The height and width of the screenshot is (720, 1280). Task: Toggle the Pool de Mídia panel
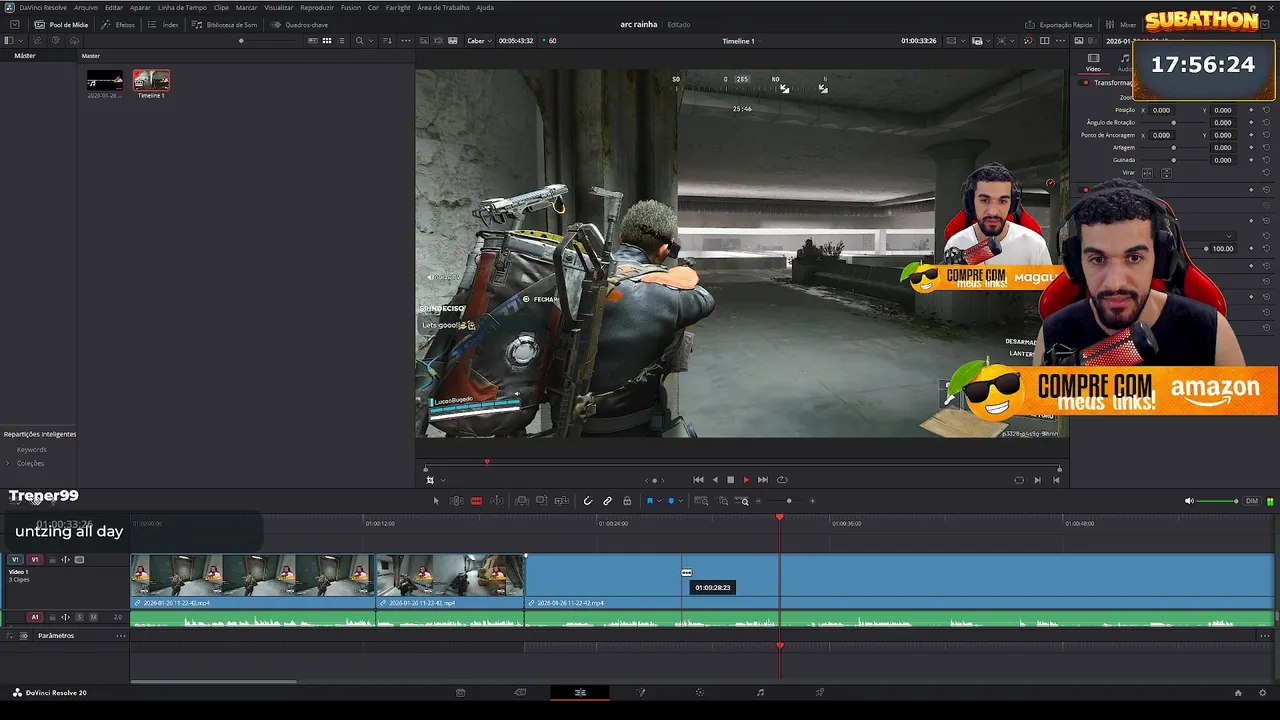(x=61, y=24)
